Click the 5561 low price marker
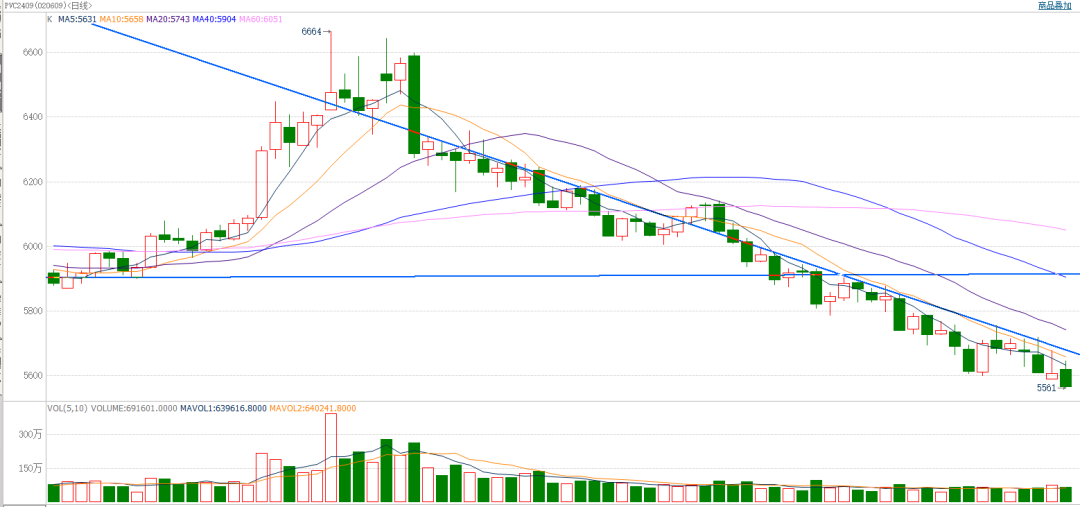This screenshot has width=1080, height=507. point(1051,388)
